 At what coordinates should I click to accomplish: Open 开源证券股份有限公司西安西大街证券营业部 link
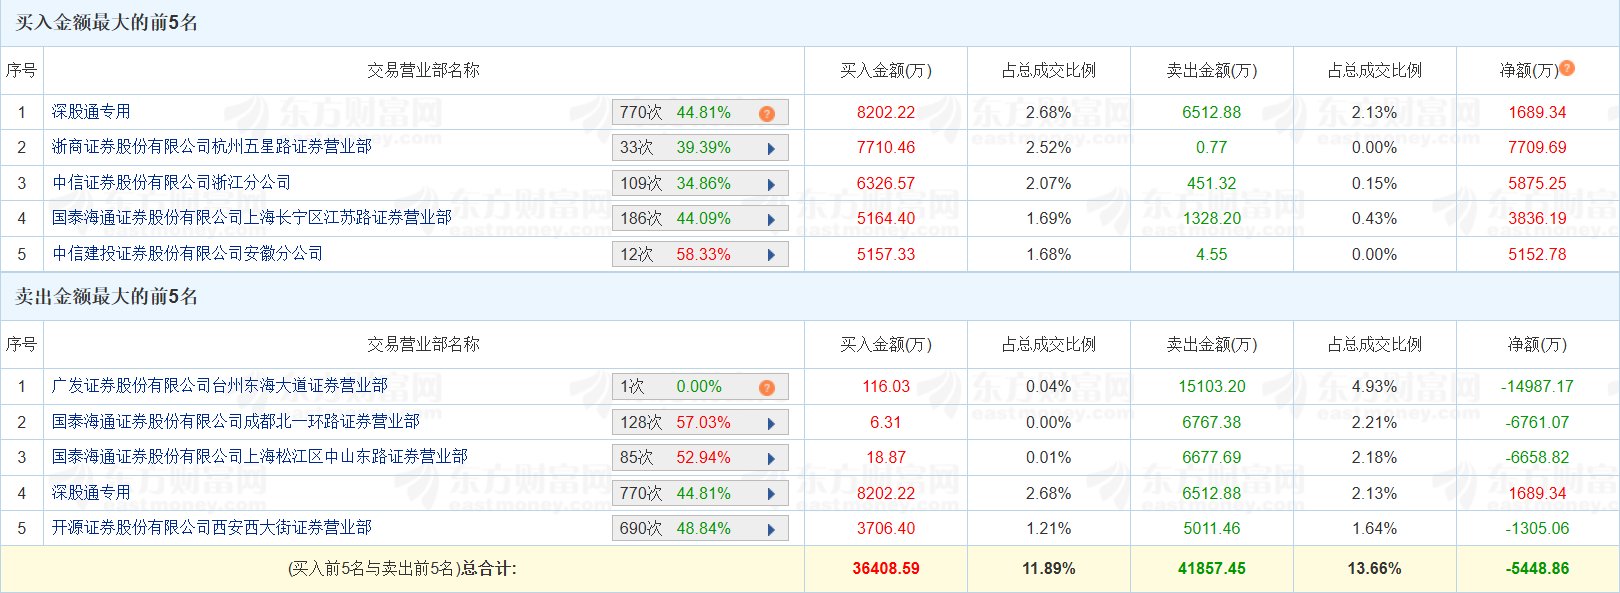[x=211, y=527]
